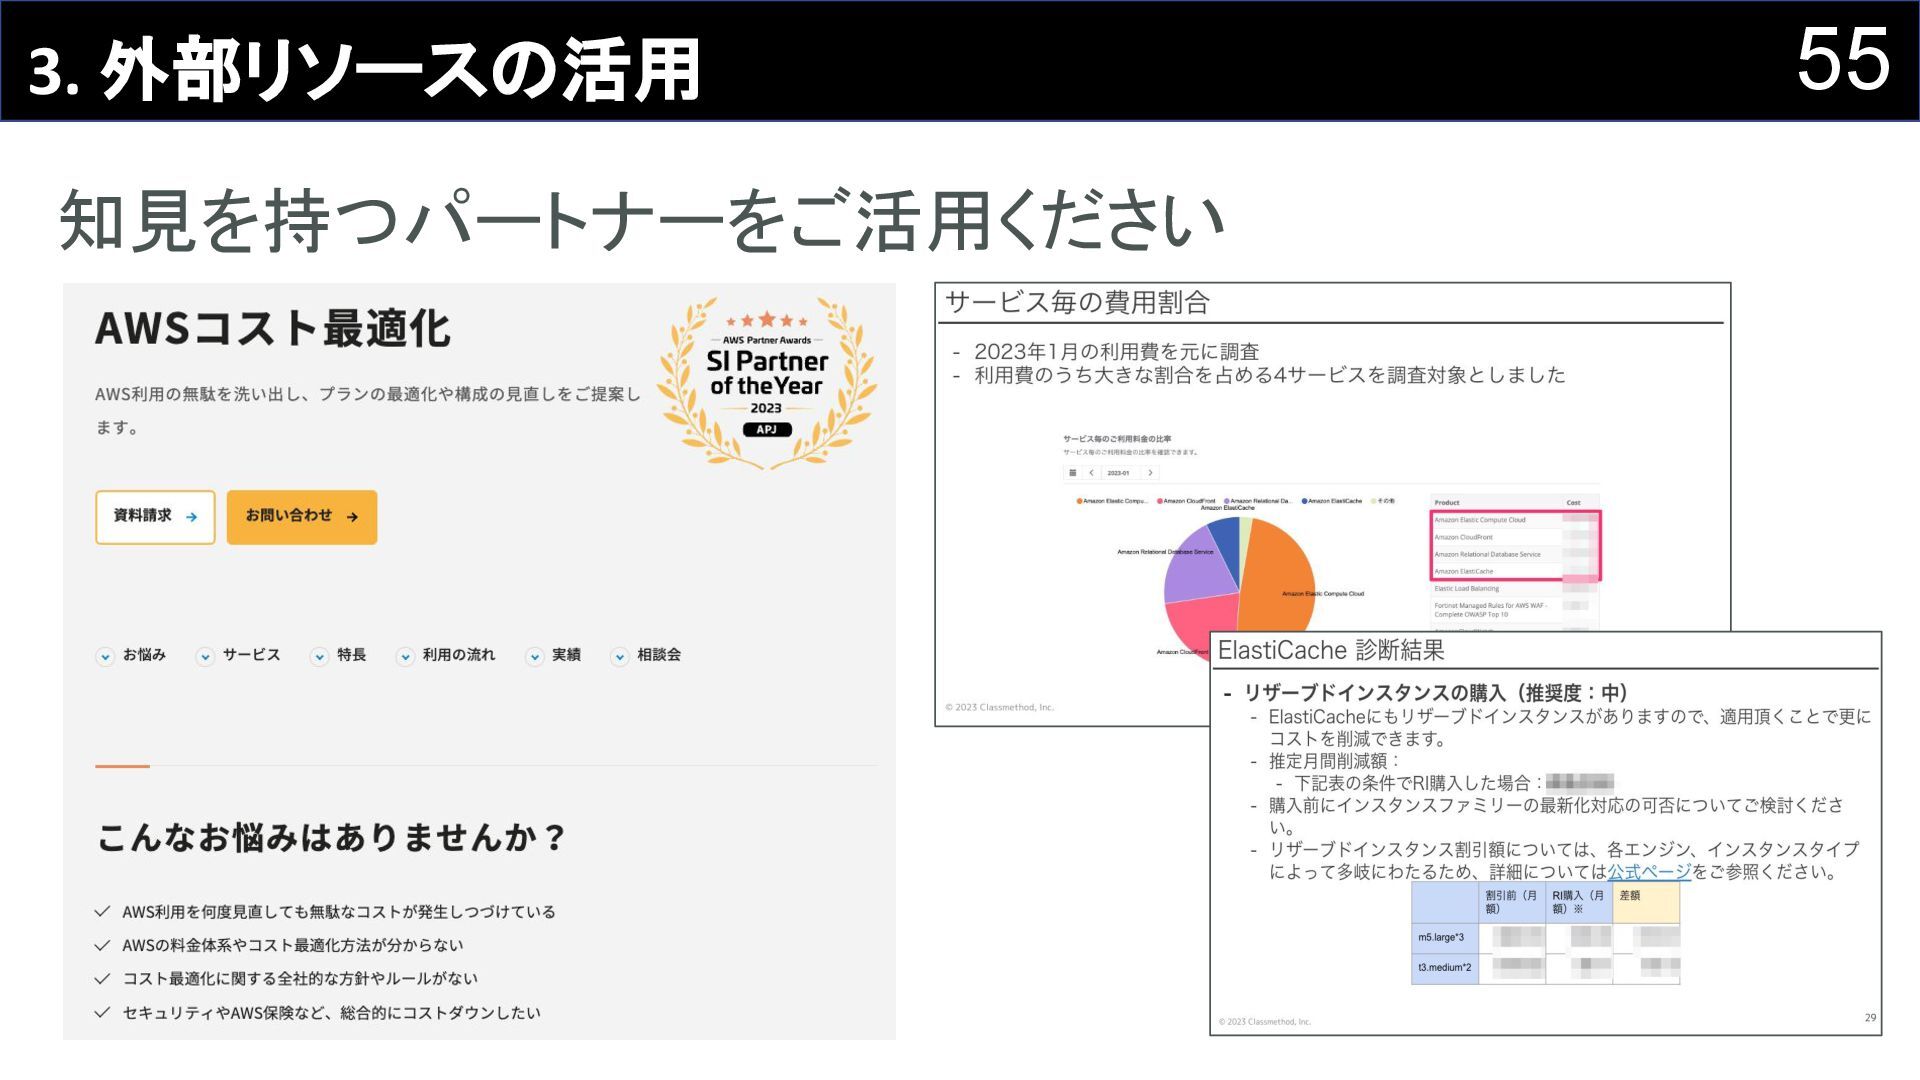Expand the サービス anchor chevron
The image size is (1920, 1080).
tap(205, 657)
